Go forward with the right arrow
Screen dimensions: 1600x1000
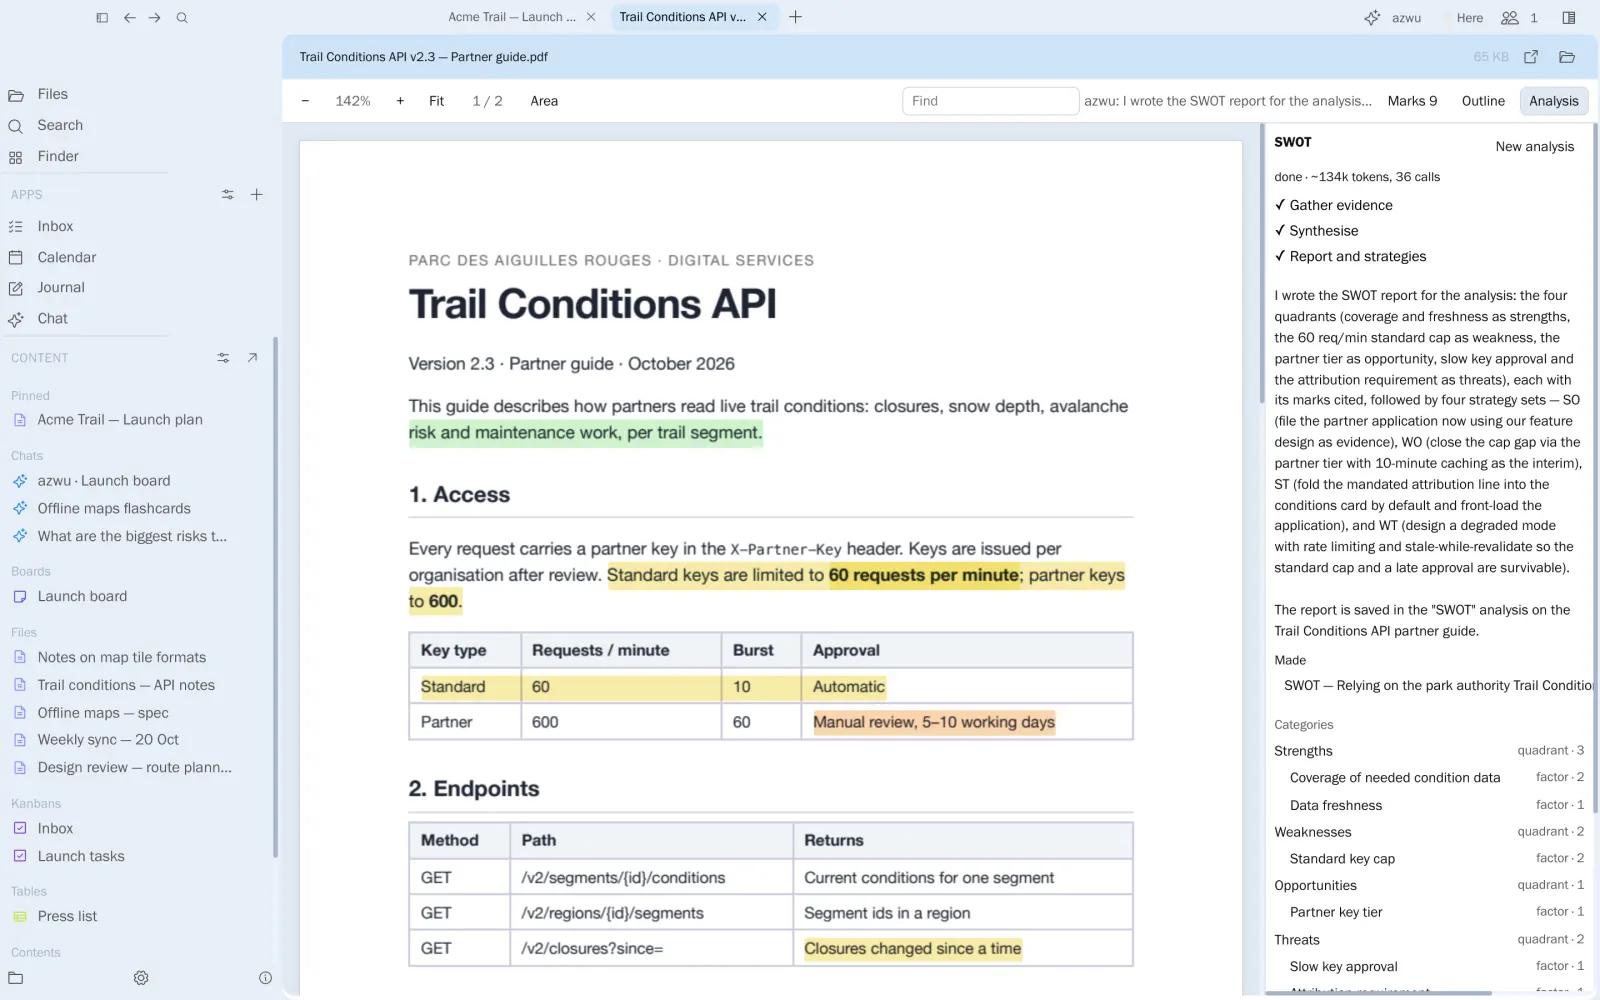coord(155,18)
